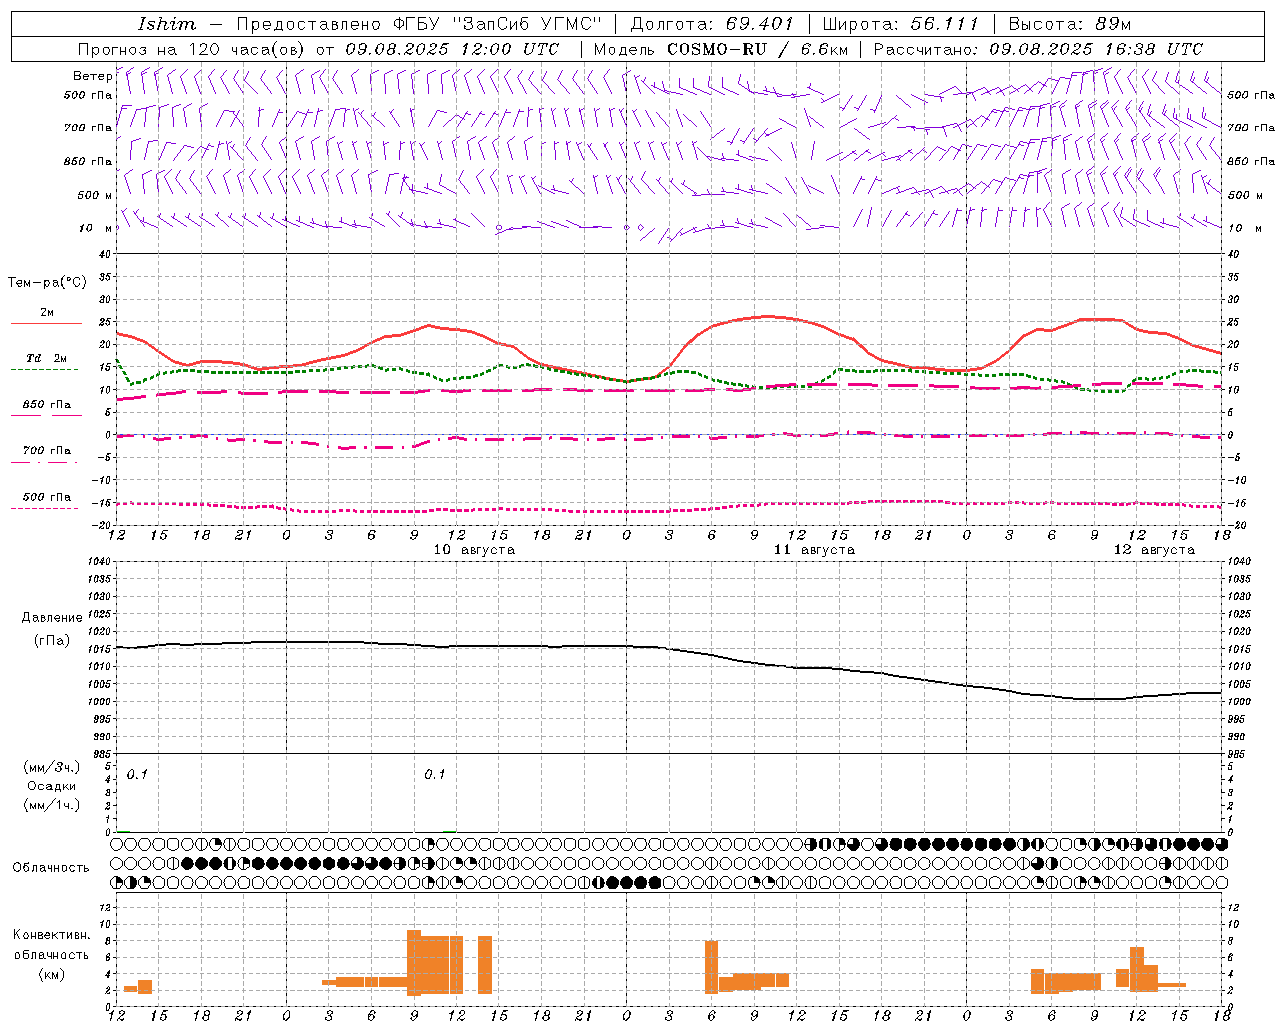Click the "Td 2м" dew point legend label
This screenshot has width=1280, height=1024.
[47, 358]
